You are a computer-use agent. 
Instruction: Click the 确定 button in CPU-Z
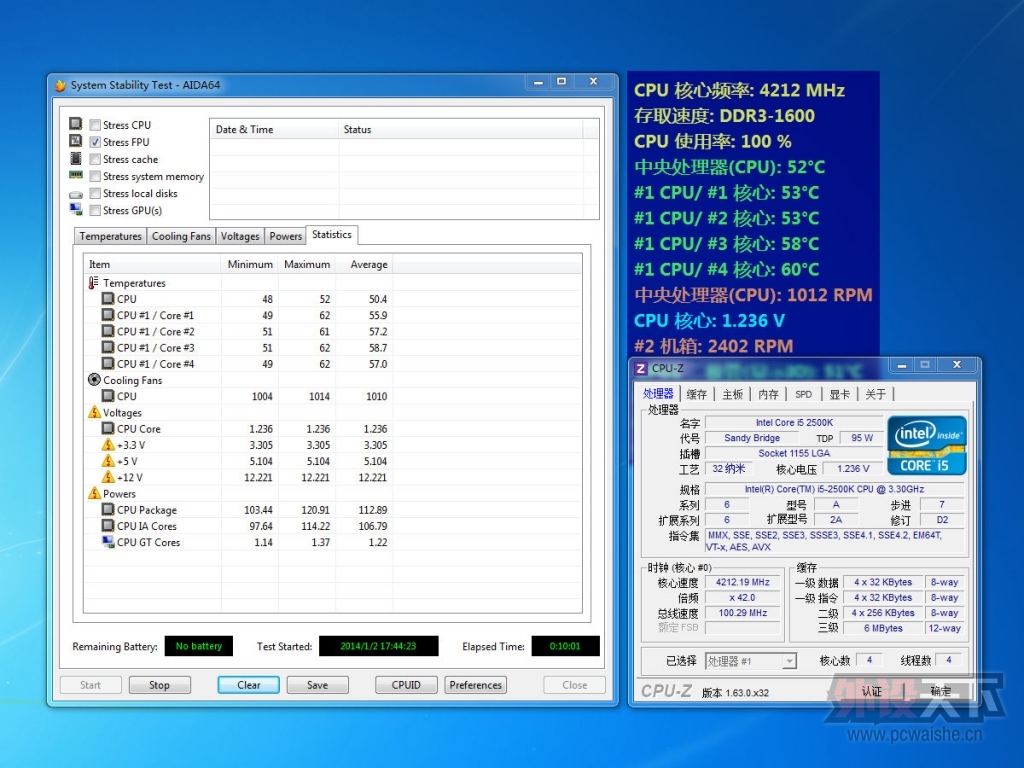coord(940,691)
